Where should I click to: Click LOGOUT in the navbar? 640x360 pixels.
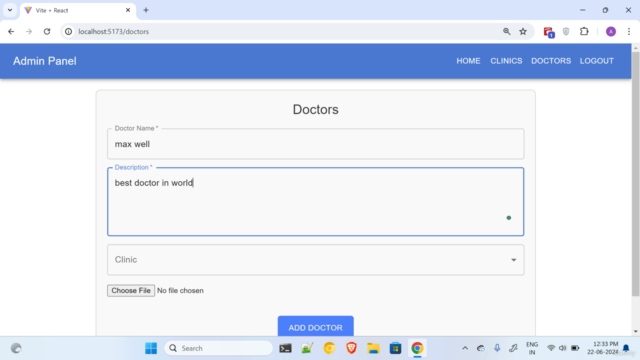pos(596,61)
